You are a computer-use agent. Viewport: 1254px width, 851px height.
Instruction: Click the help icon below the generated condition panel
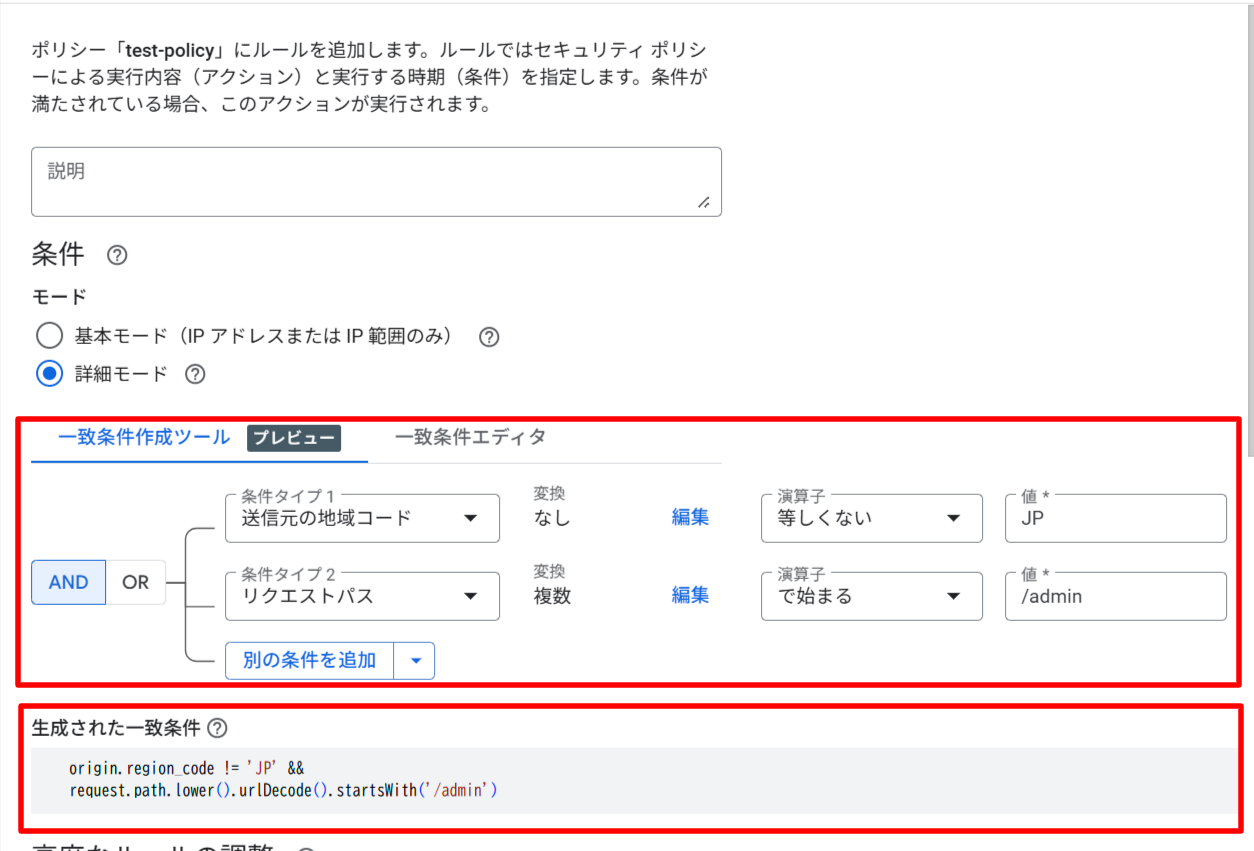click(x=308, y=847)
